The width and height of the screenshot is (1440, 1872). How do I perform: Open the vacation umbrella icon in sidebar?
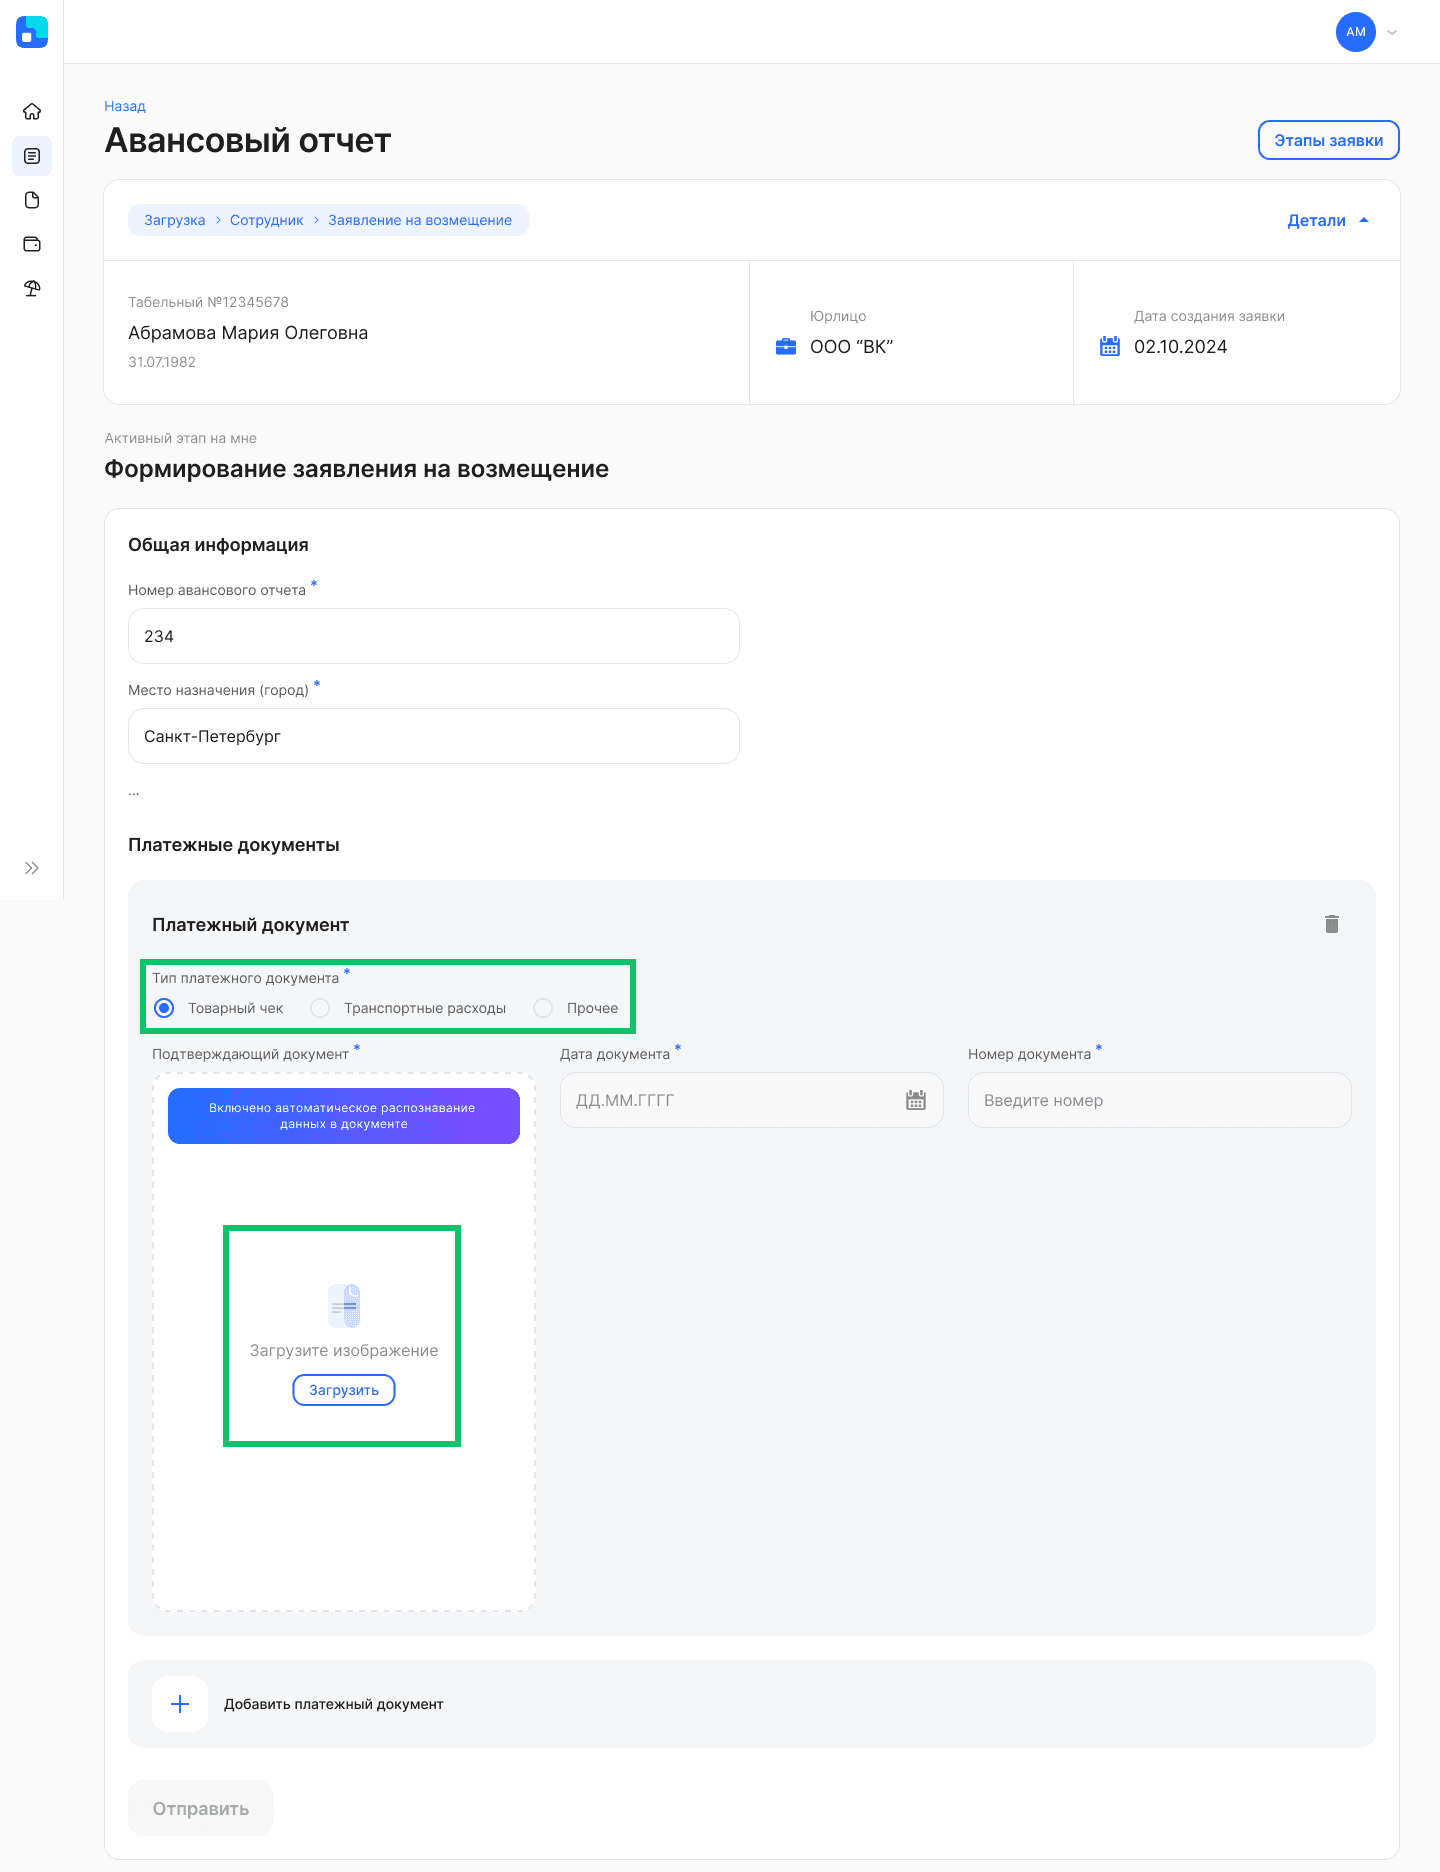pos(32,288)
